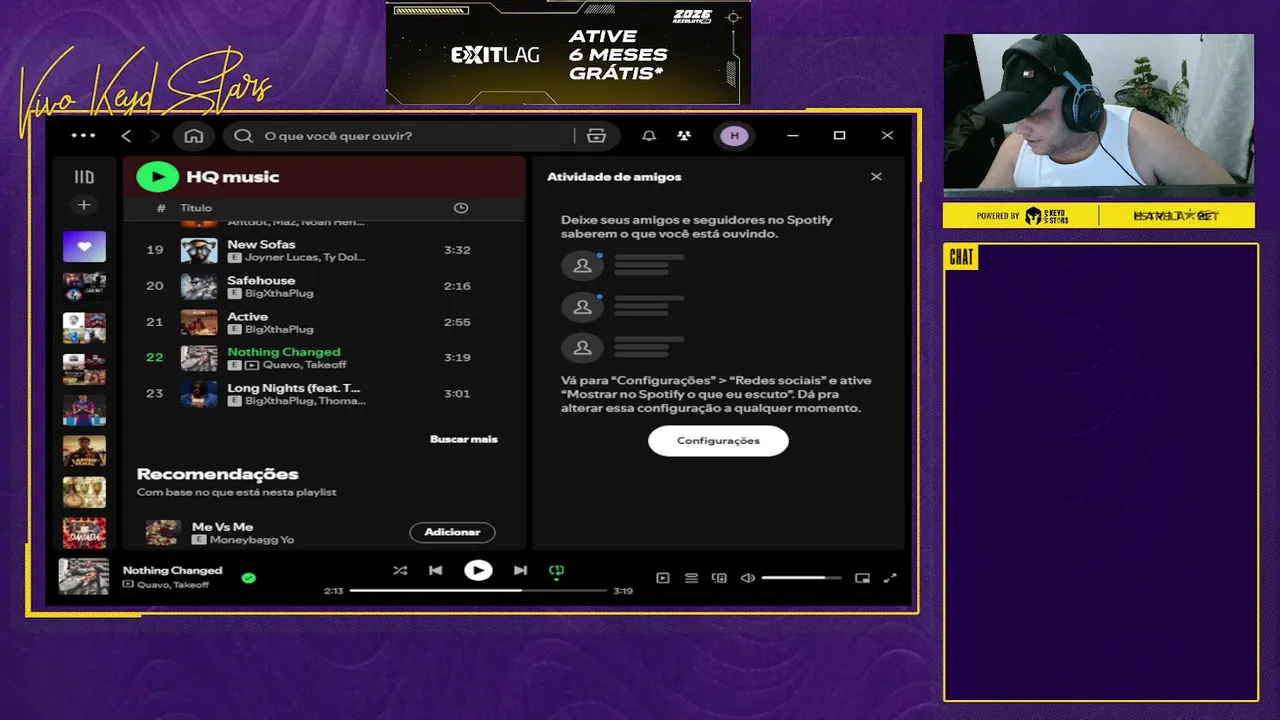This screenshot has height=720, width=1280.
Task: Open recommended song Me Vs Me
Action: click(222, 526)
